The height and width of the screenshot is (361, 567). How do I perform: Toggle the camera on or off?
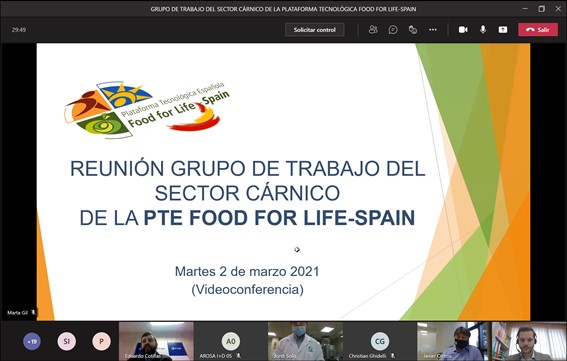coord(463,30)
